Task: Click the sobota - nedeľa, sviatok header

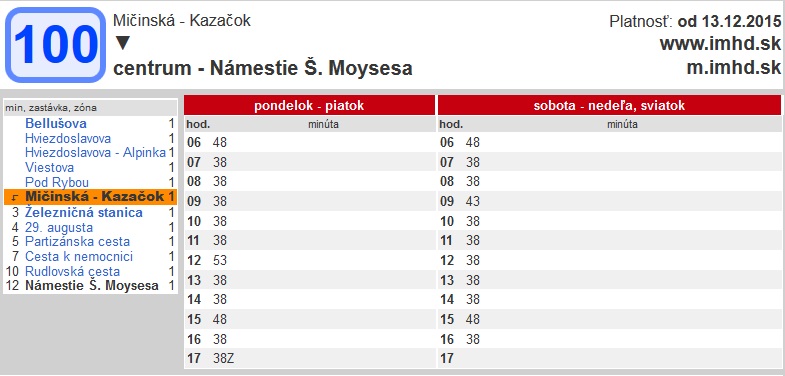Action: coord(609,106)
